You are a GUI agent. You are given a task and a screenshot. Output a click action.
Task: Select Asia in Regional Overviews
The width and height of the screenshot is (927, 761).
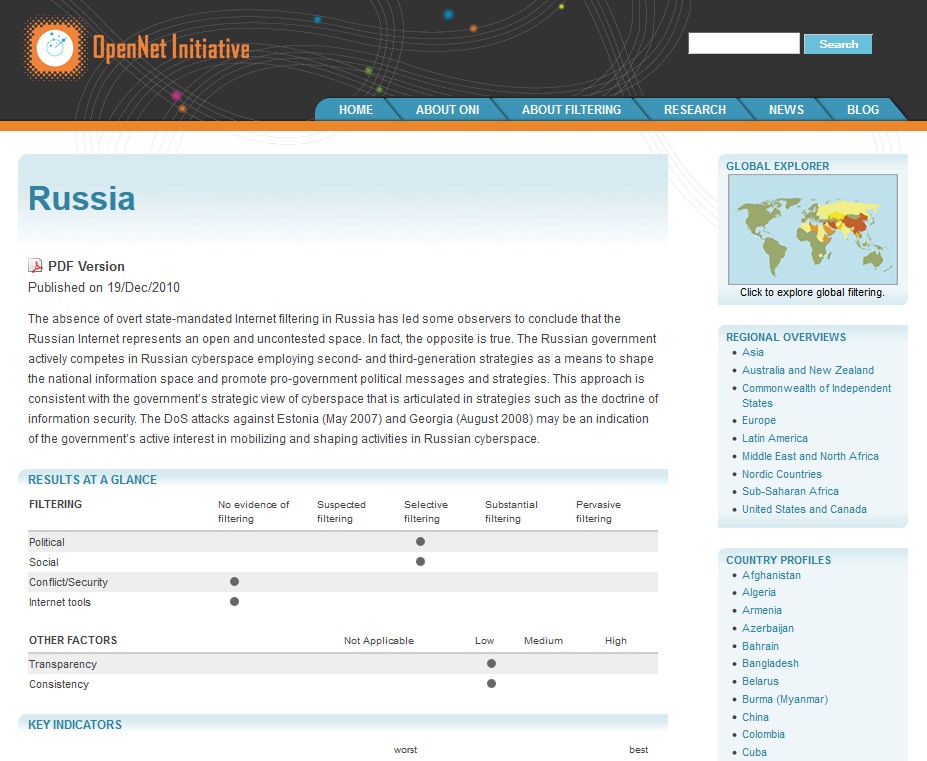753,352
